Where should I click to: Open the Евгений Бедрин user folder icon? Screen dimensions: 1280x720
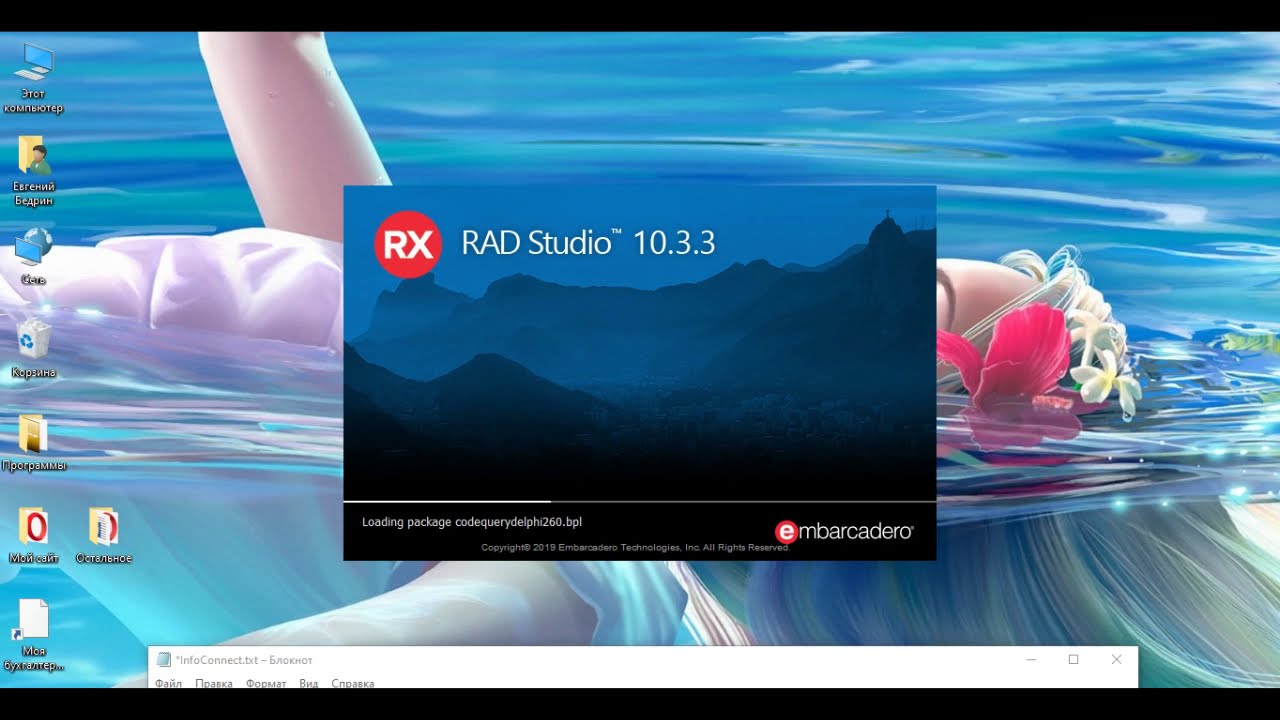pos(33,170)
